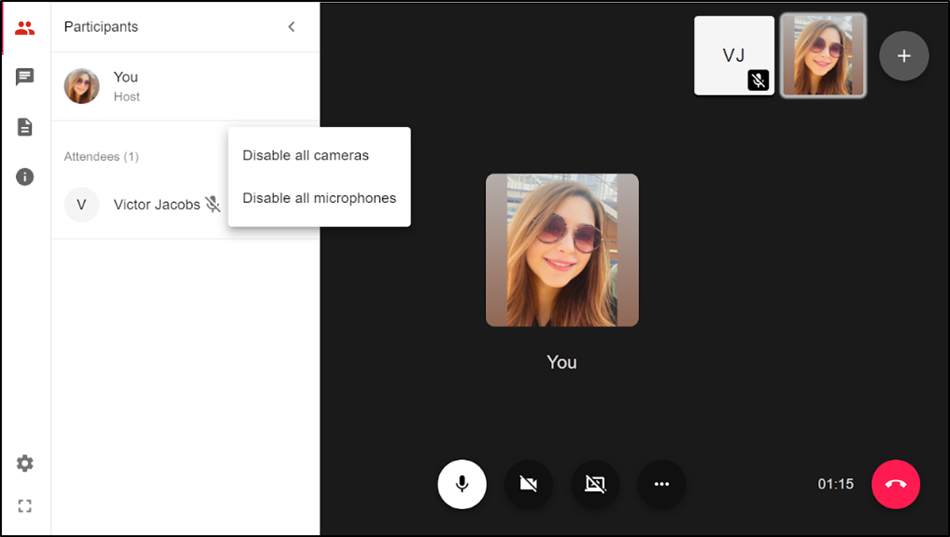Select the VJ participant video tile

[x=734, y=56]
